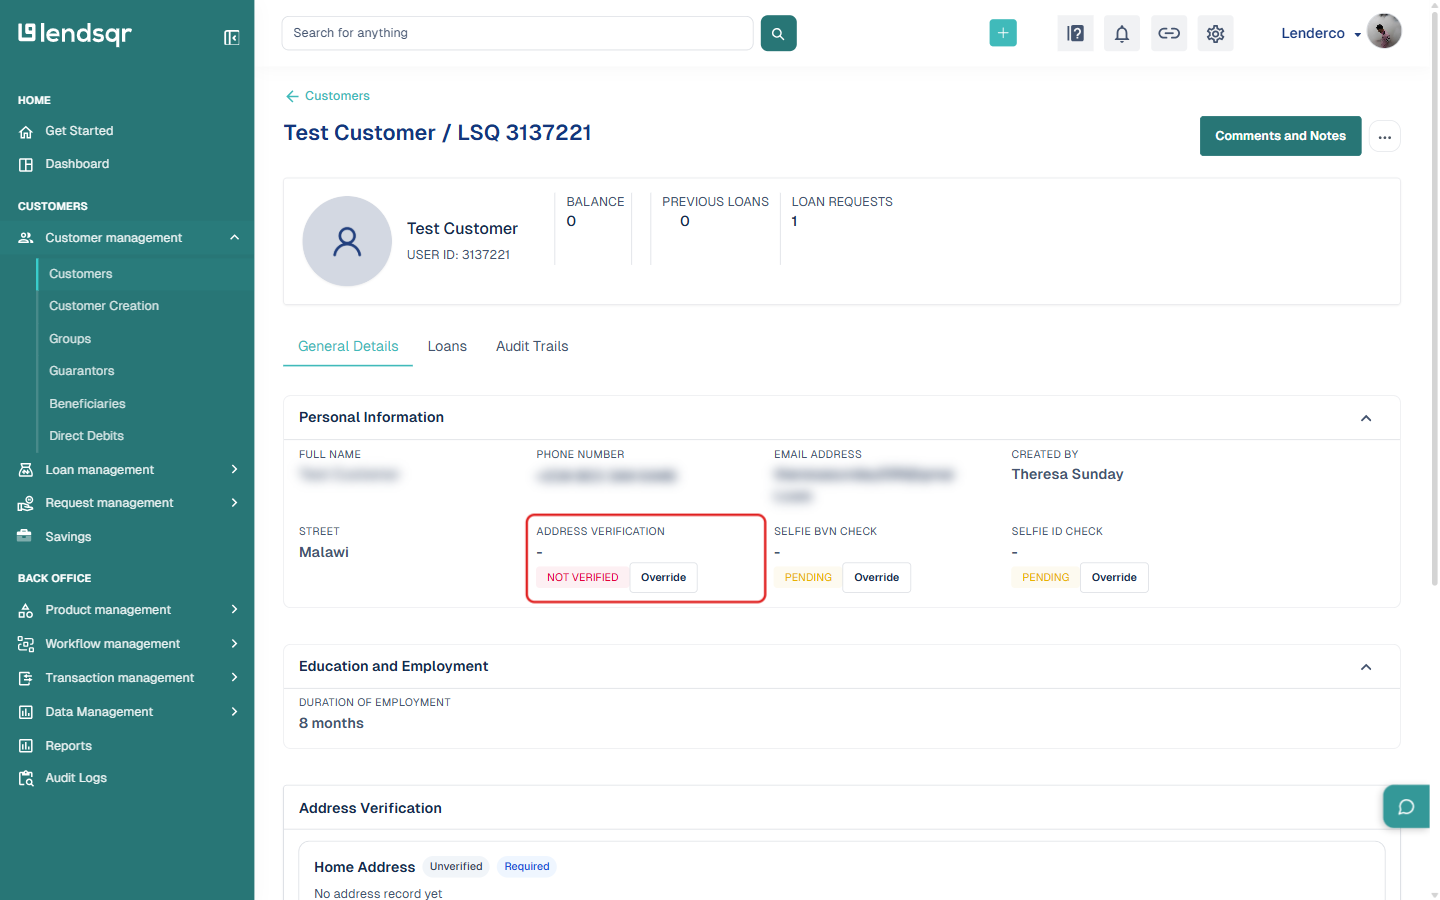The height and width of the screenshot is (900, 1440).
Task: Click the Workflow management icon
Action: pos(26,644)
